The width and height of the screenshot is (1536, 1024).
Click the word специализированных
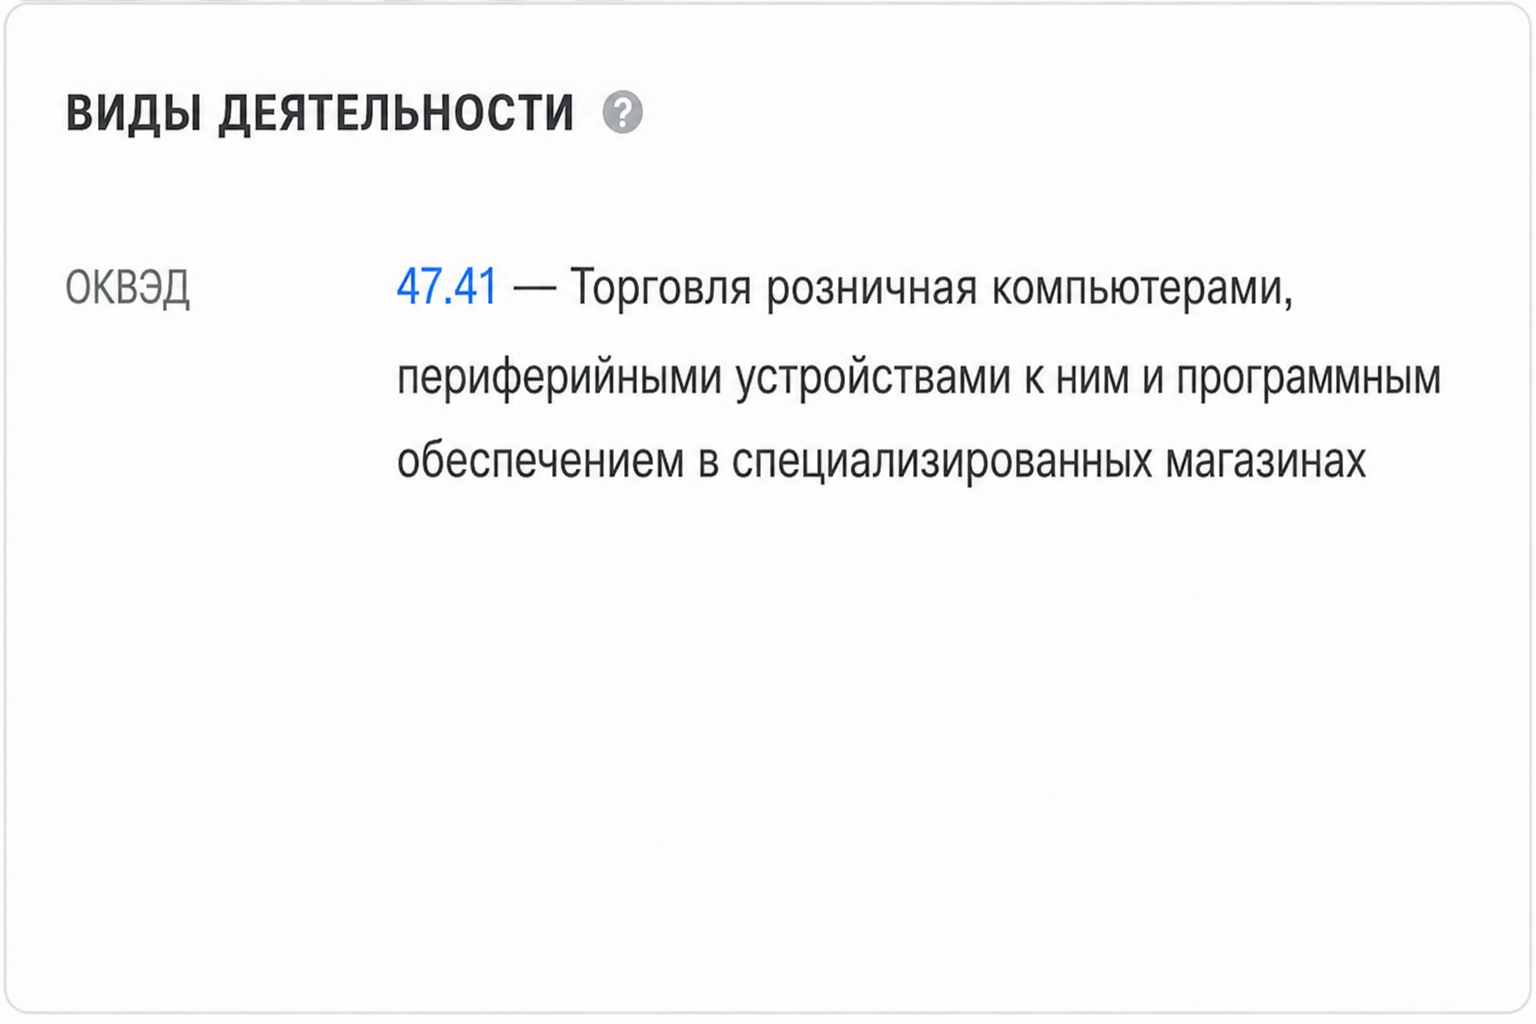pos(942,461)
